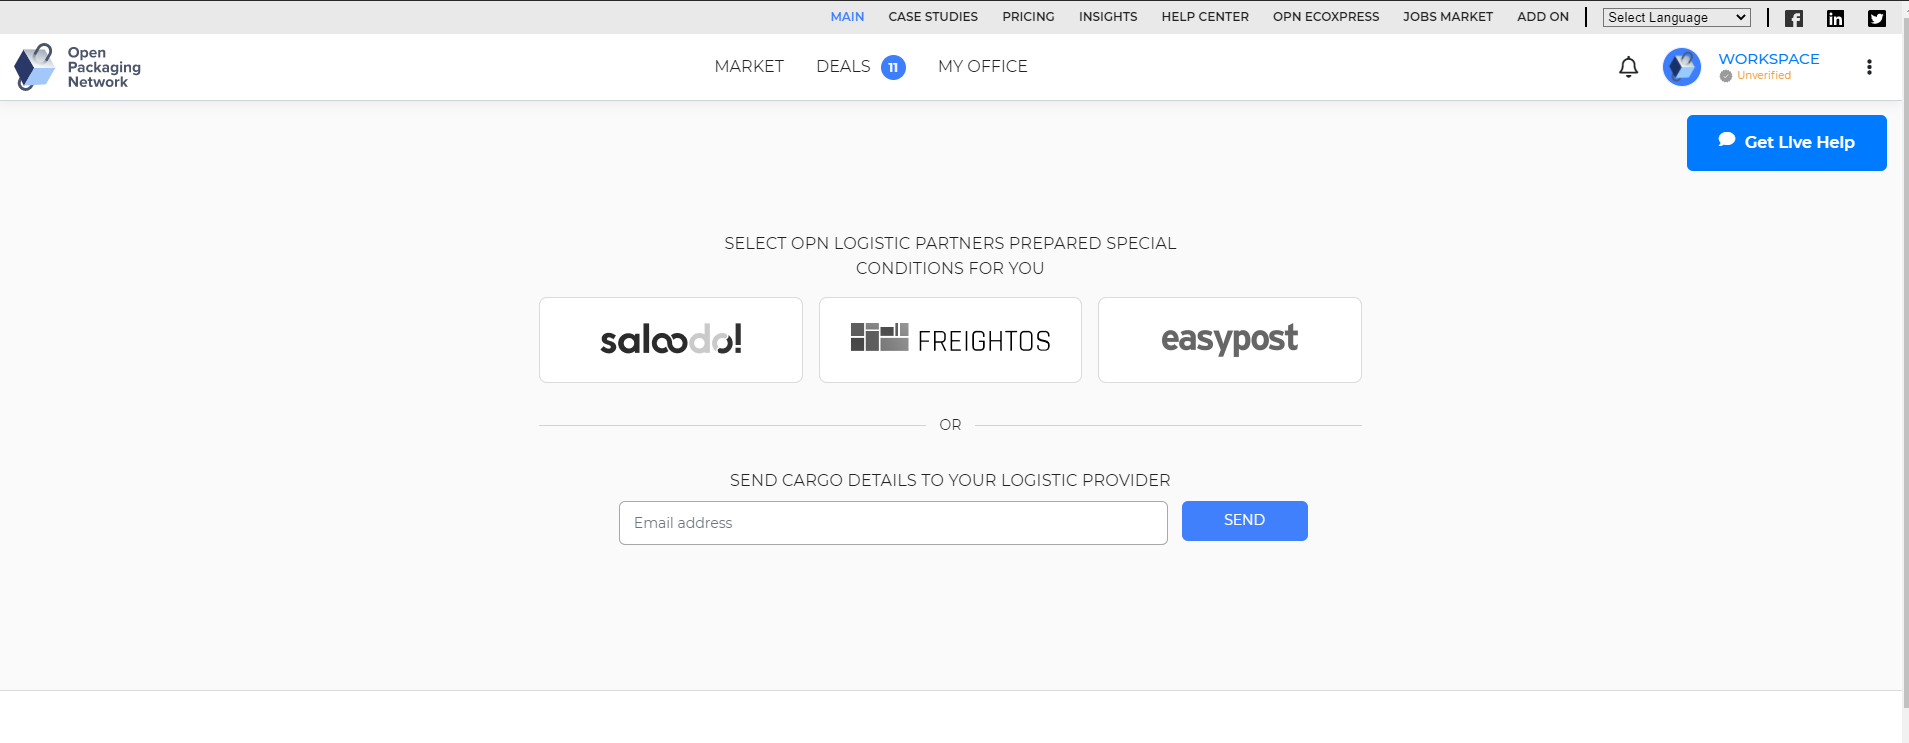Navigate to My Office

982,66
